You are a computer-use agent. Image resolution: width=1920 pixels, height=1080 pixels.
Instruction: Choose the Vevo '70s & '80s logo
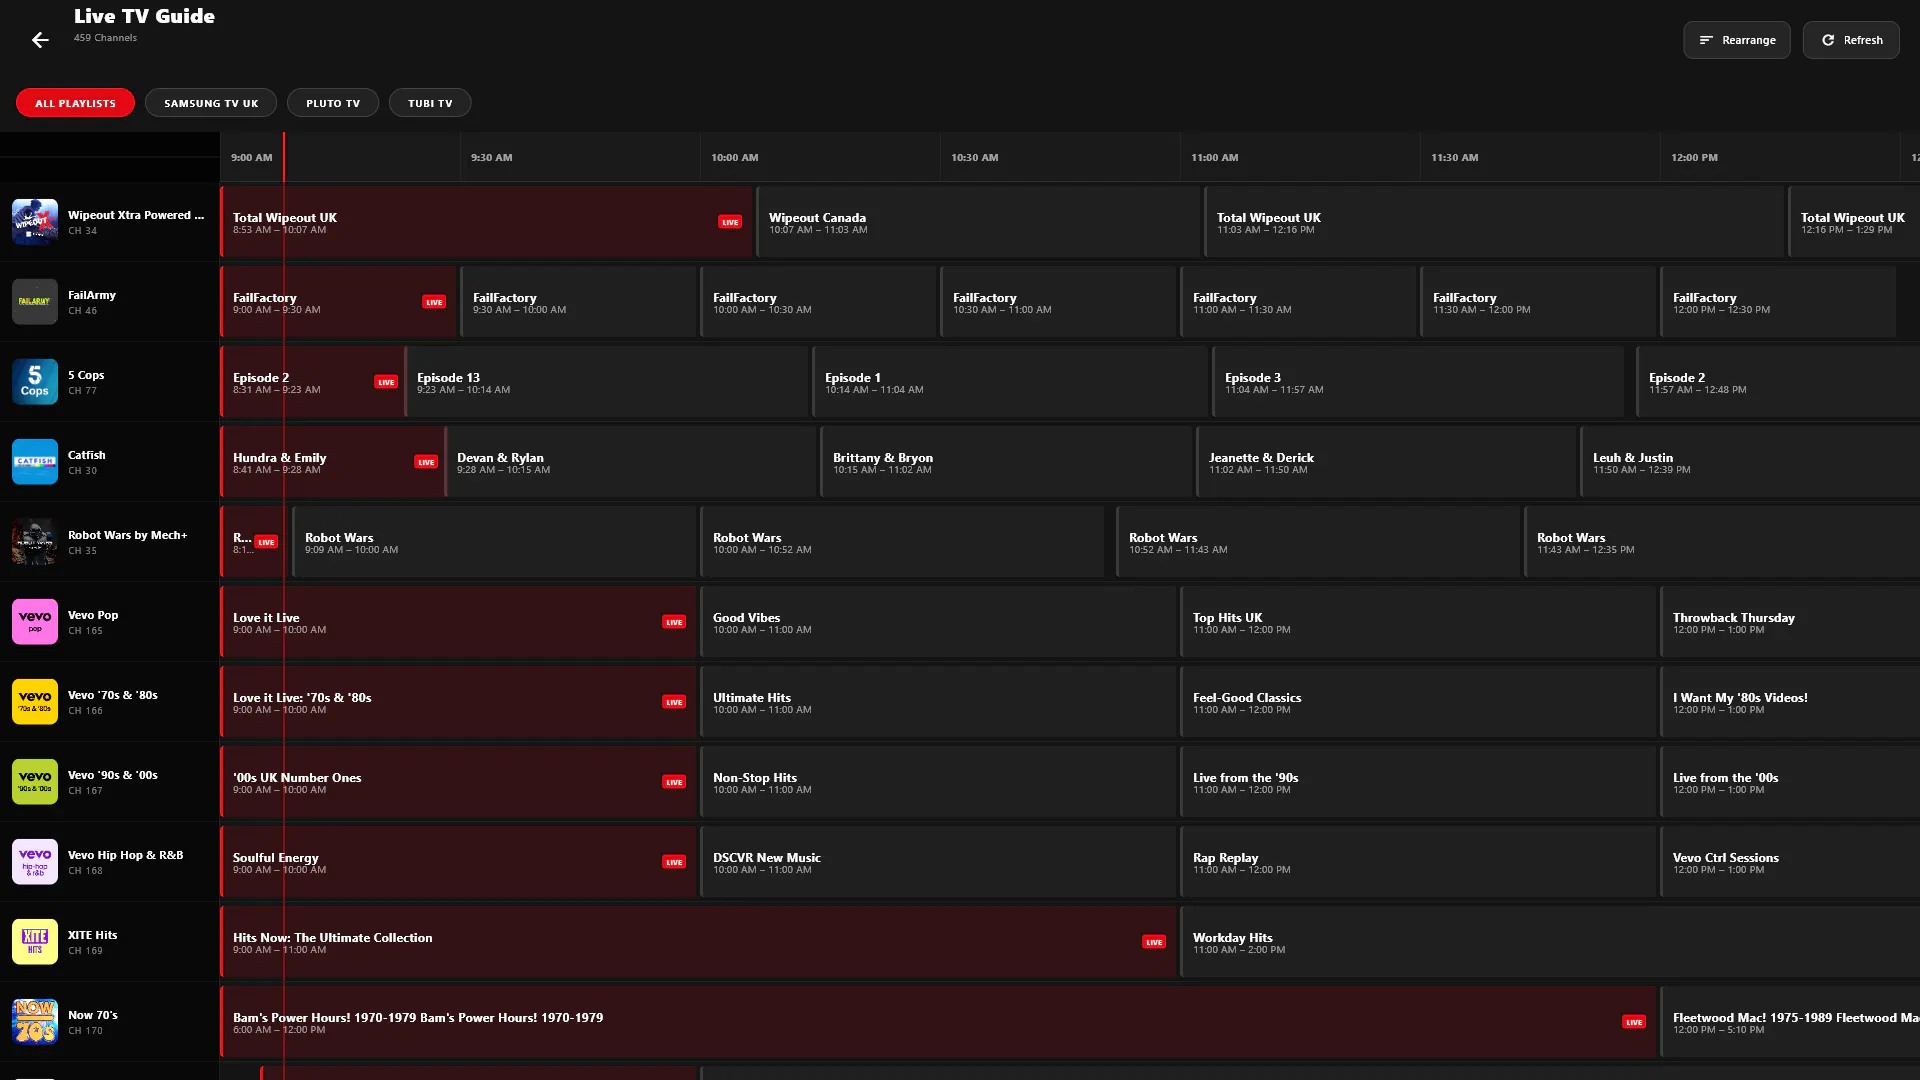point(35,702)
